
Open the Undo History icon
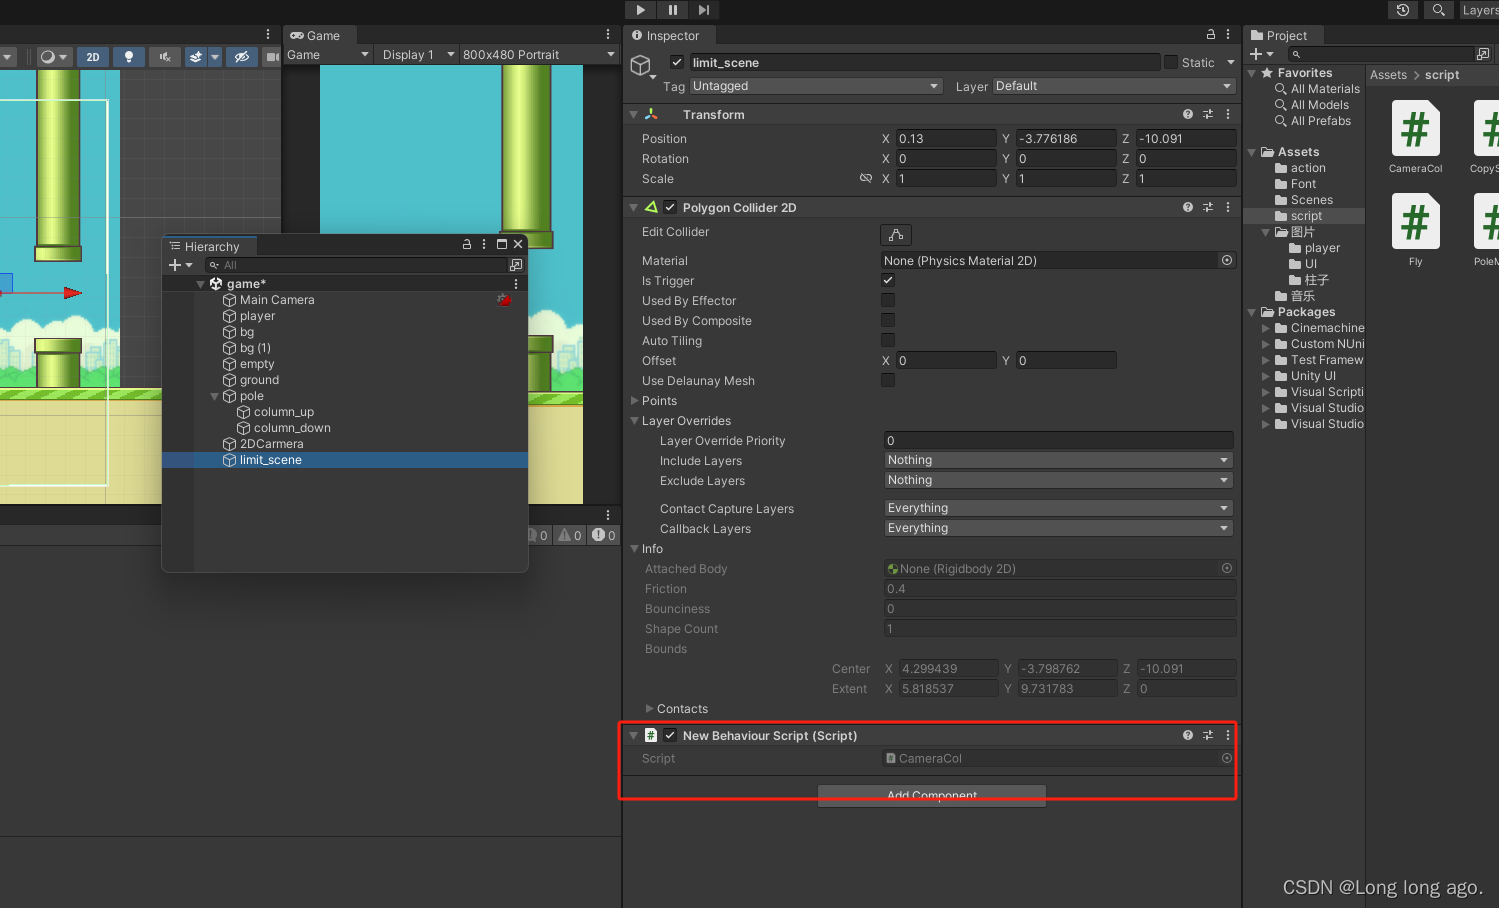pyautogui.click(x=1403, y=10)
